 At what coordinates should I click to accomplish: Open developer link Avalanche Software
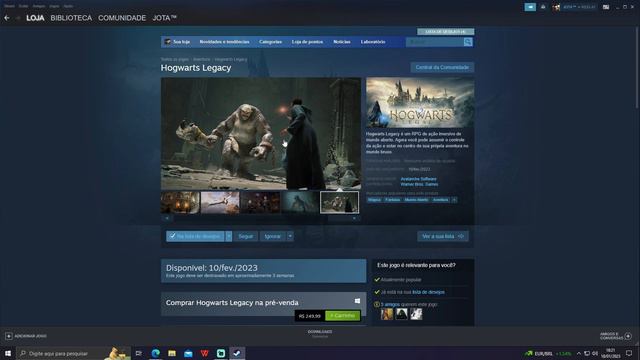point(418,179)
